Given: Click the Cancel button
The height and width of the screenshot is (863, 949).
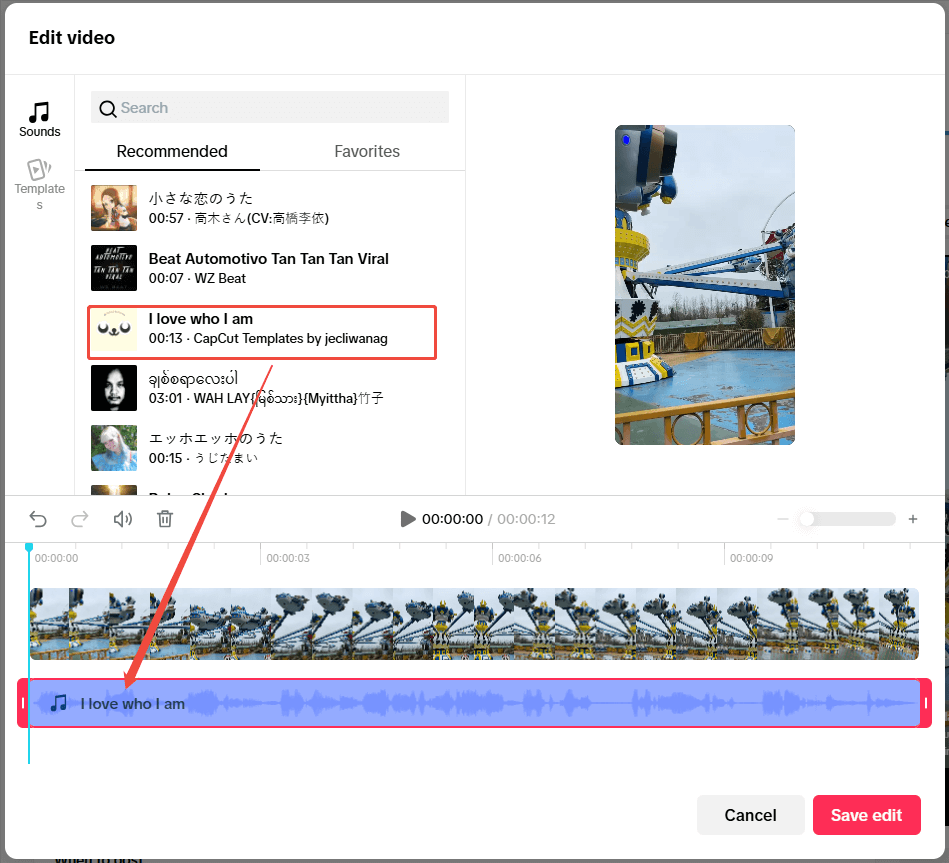Looking at the screenshot, I should [x=750, y=815].
